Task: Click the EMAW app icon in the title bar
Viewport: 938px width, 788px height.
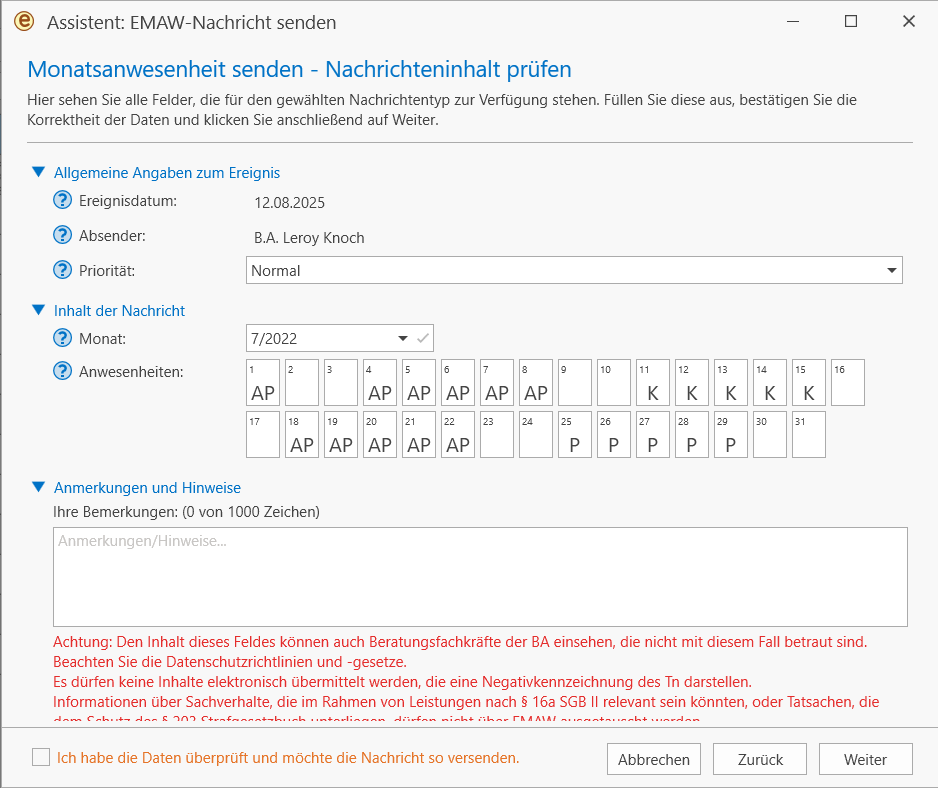Action: click(24, 22)
